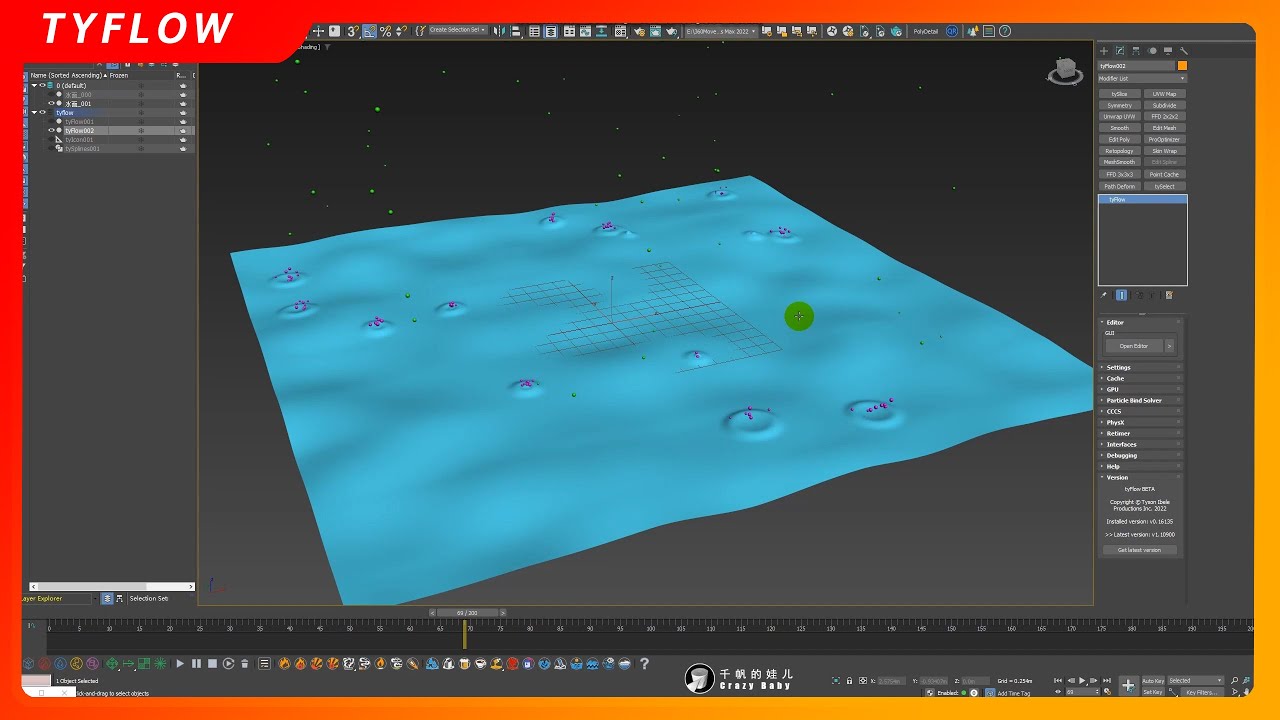Click the first flame preset icon

[x=284, y=663]
